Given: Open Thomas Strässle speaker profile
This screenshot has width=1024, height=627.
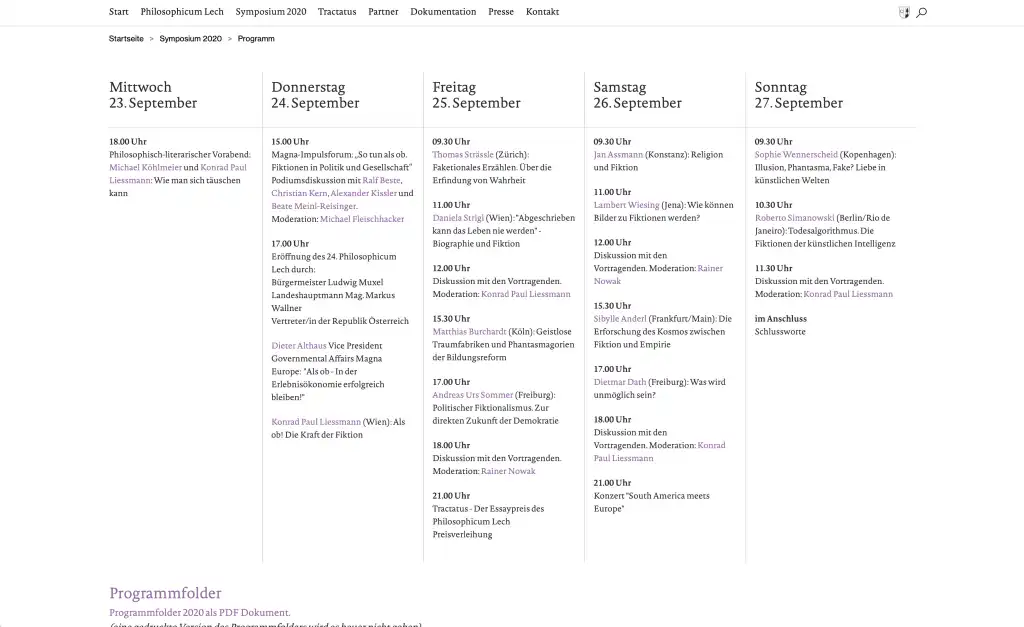Looking at the screenshot, I should click(x=463, y=155).
